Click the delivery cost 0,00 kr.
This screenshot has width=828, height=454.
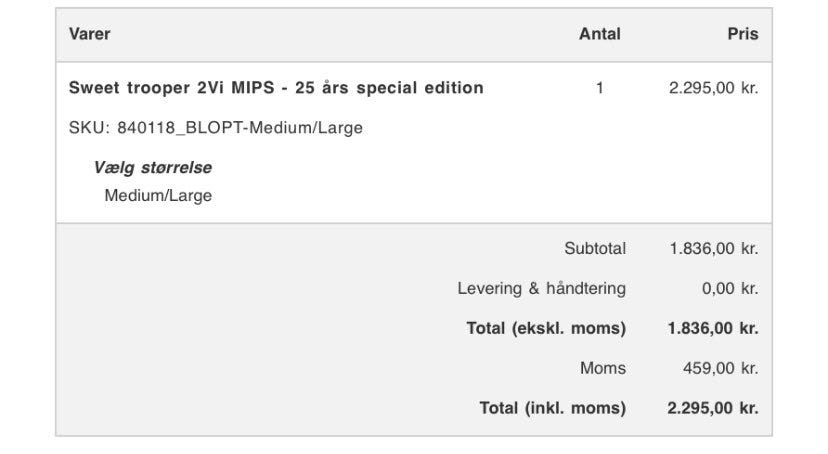click(729, 289)
